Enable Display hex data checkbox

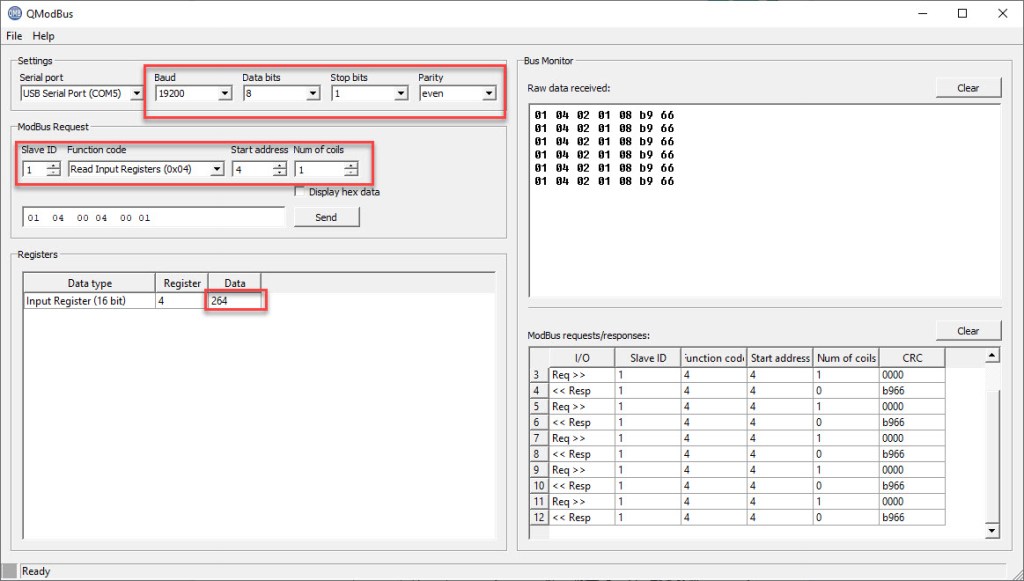coord(300,192)
